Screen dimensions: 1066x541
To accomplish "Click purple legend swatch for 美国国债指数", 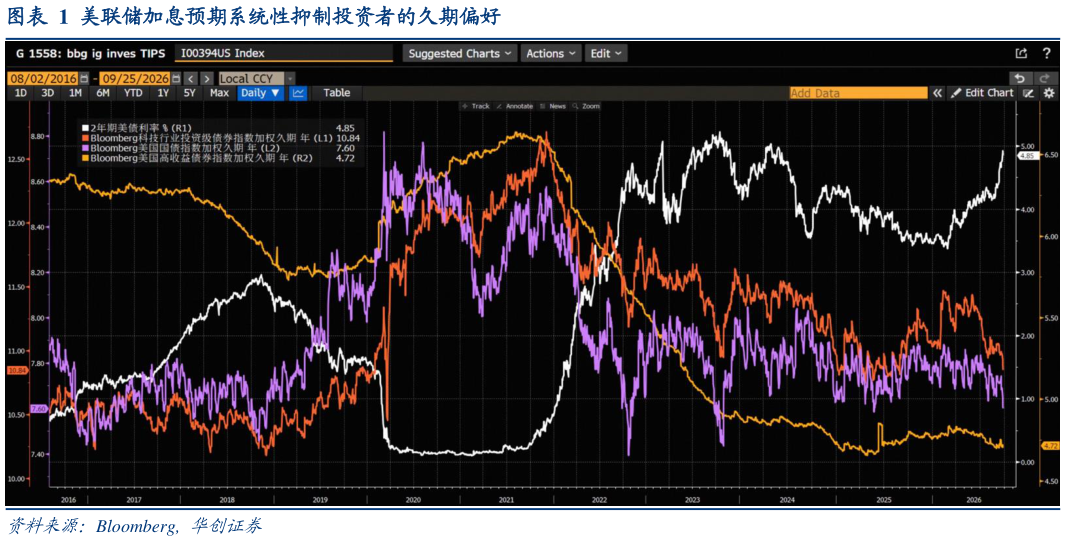I will click(85, 148).
